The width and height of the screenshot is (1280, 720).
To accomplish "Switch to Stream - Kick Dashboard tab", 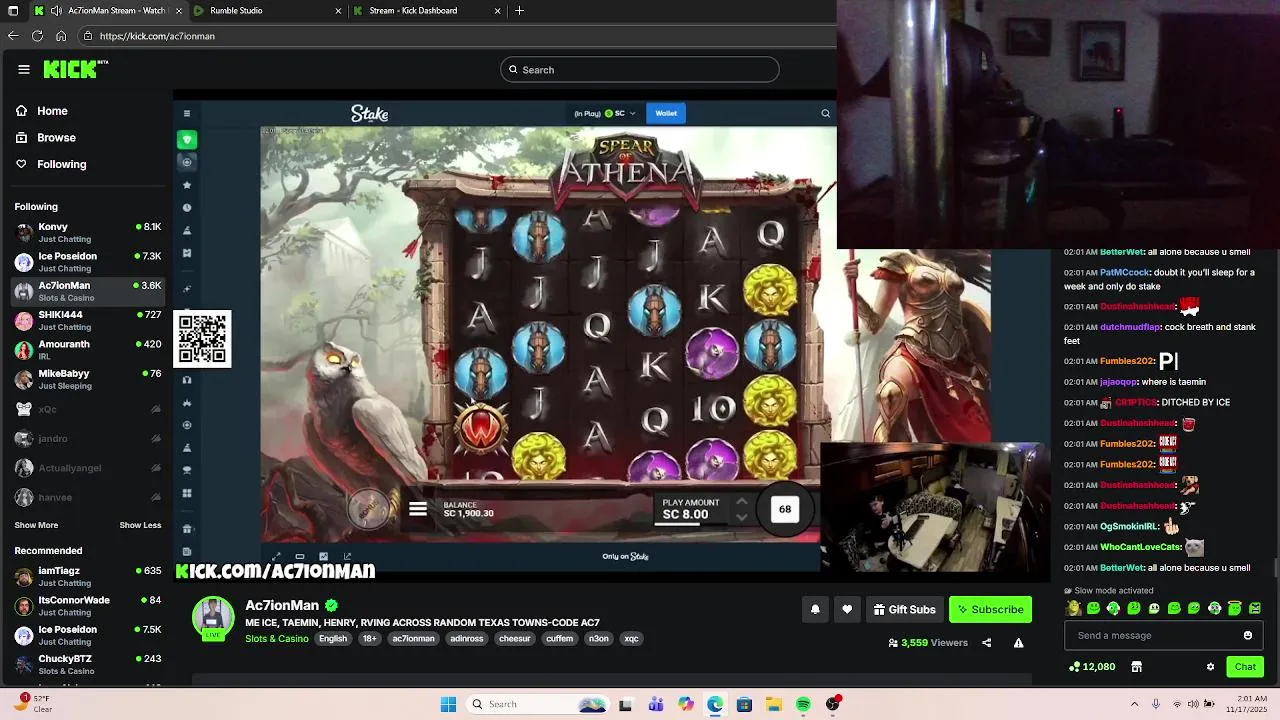I will (x=425, y=10).
